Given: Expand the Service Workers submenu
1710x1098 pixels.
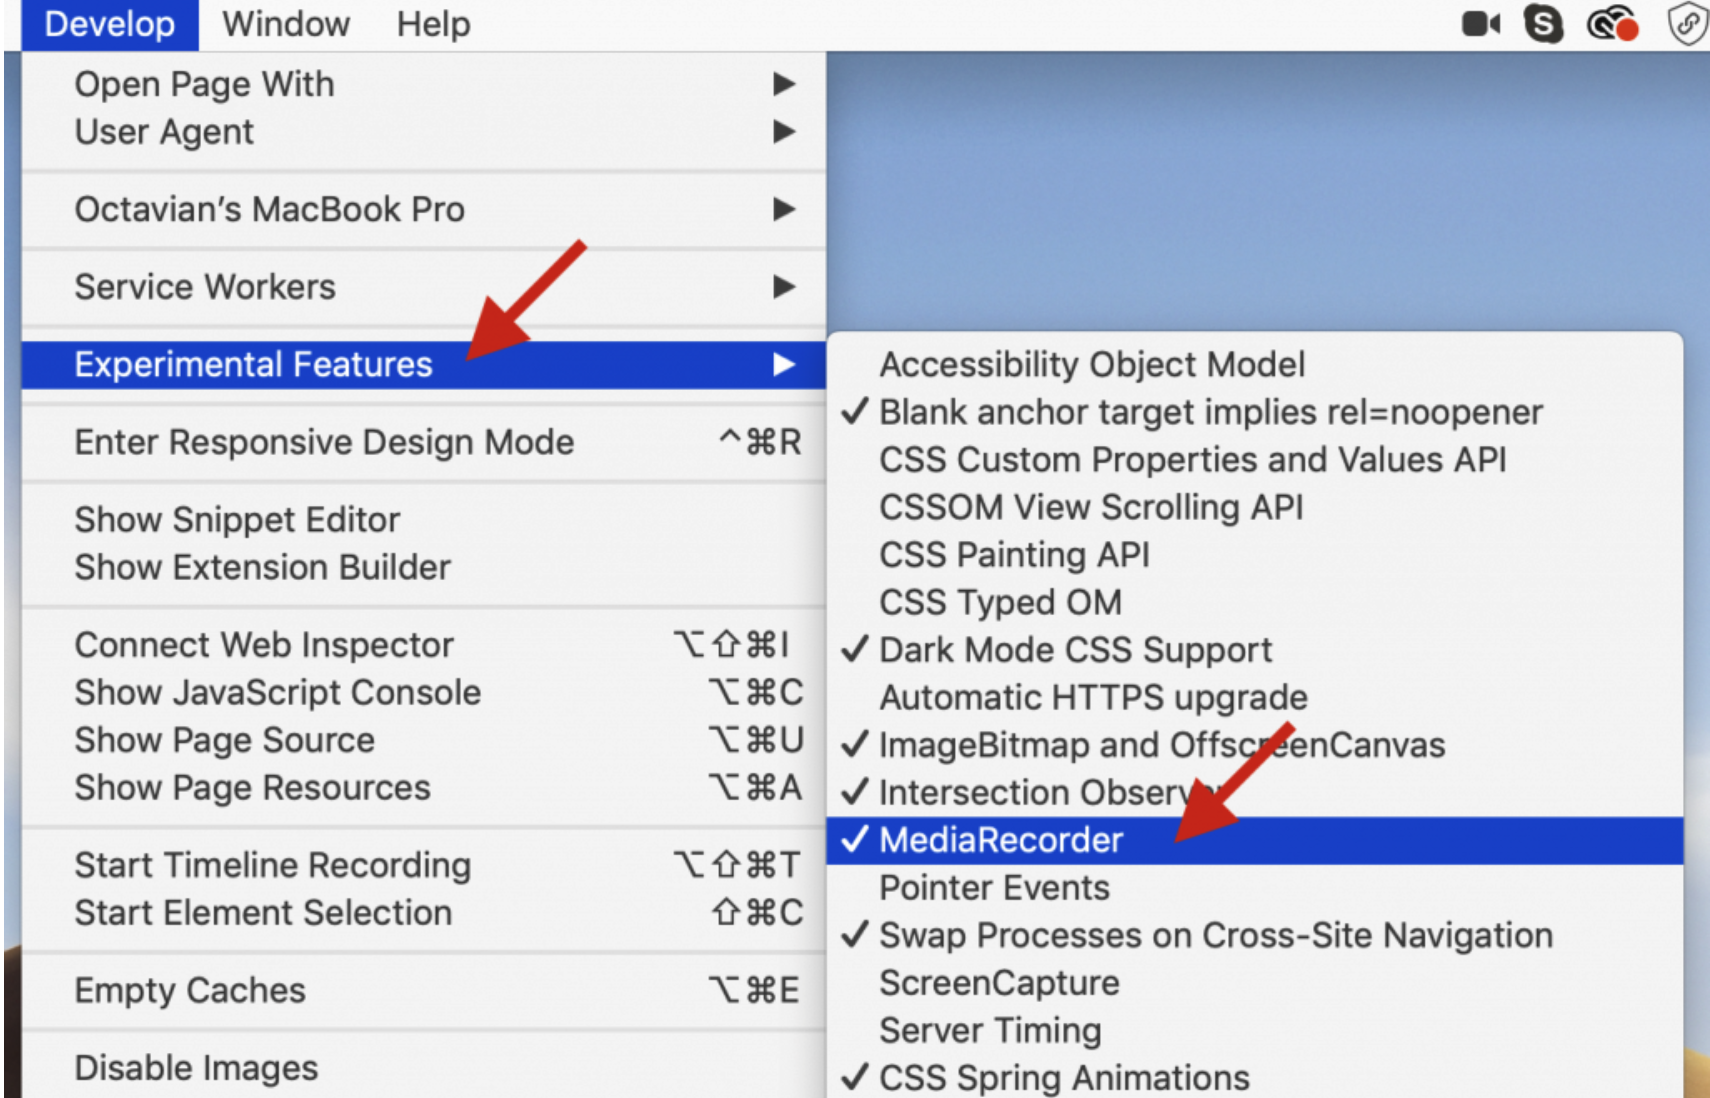Looking at the screenshot, I should 424,287.
